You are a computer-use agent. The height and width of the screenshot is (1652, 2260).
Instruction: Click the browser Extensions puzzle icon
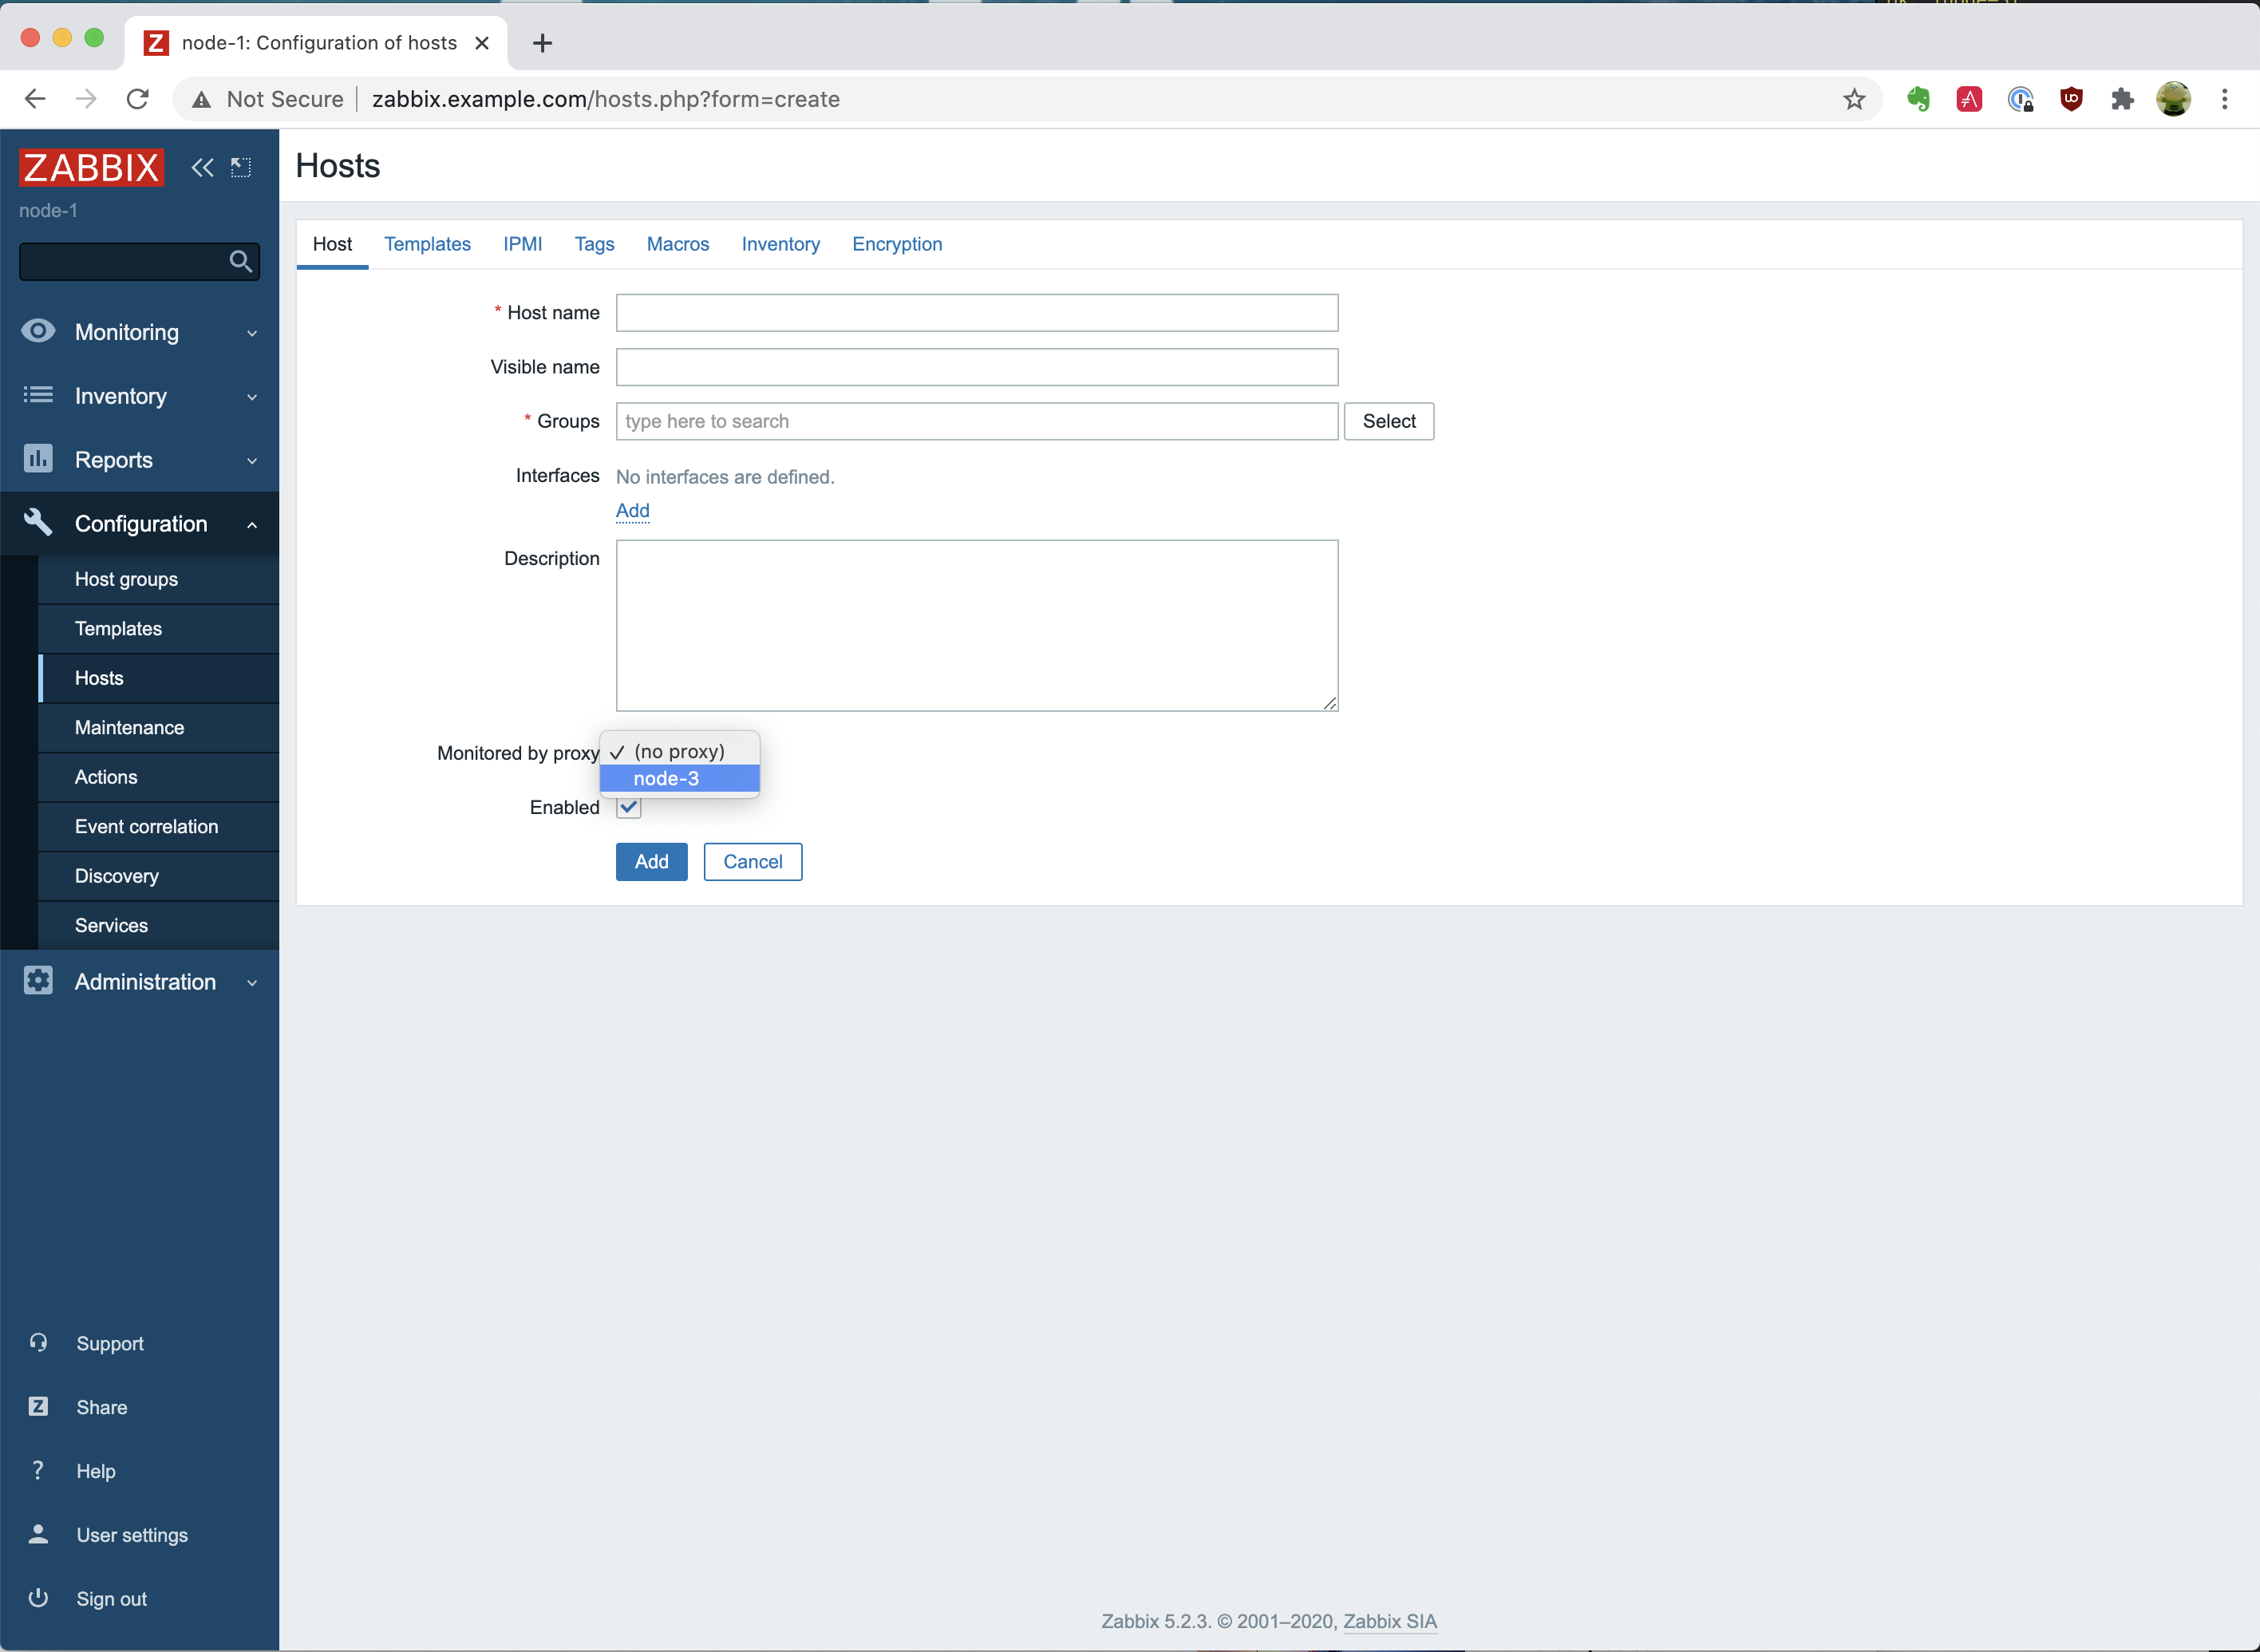pyautogui.click(x=2122, y=99)
